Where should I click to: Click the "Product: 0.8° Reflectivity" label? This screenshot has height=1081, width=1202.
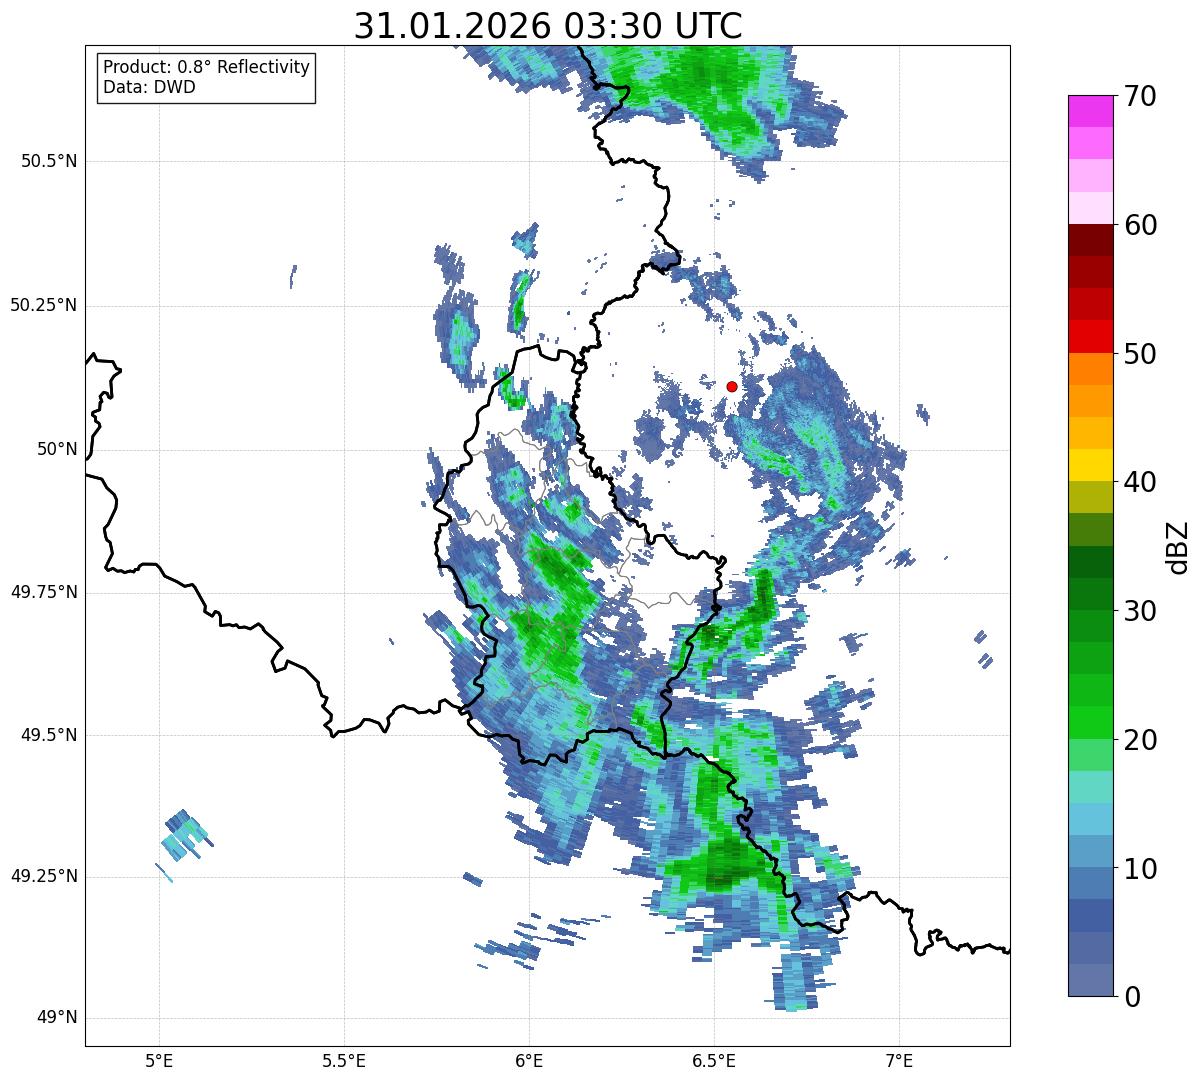pyautogui.click(x=207, y=67)
